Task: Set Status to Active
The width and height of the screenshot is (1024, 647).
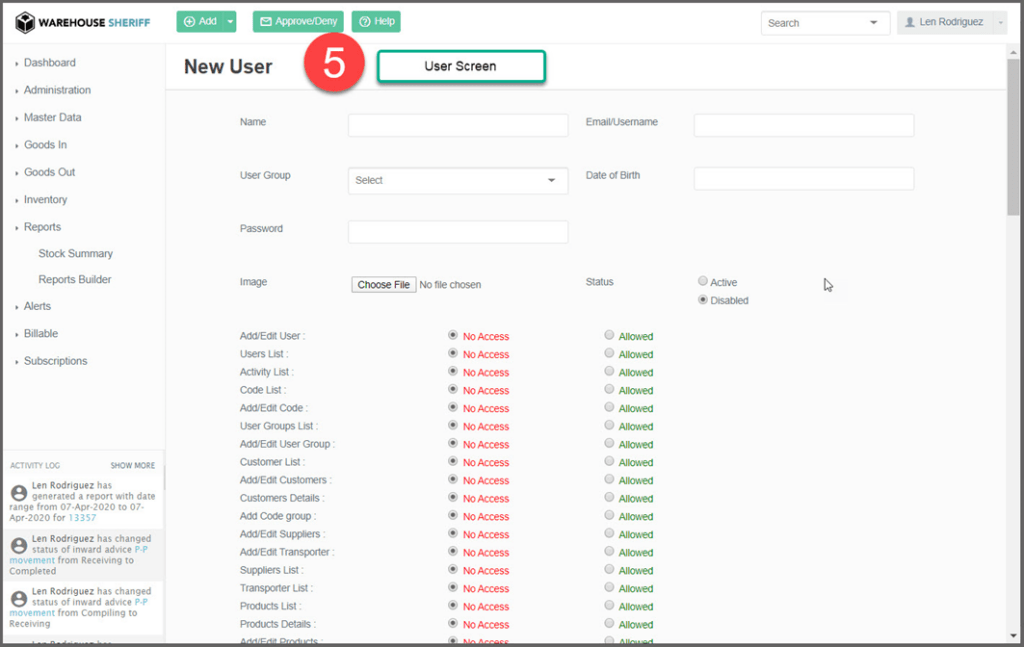Action: coord(703,282)
